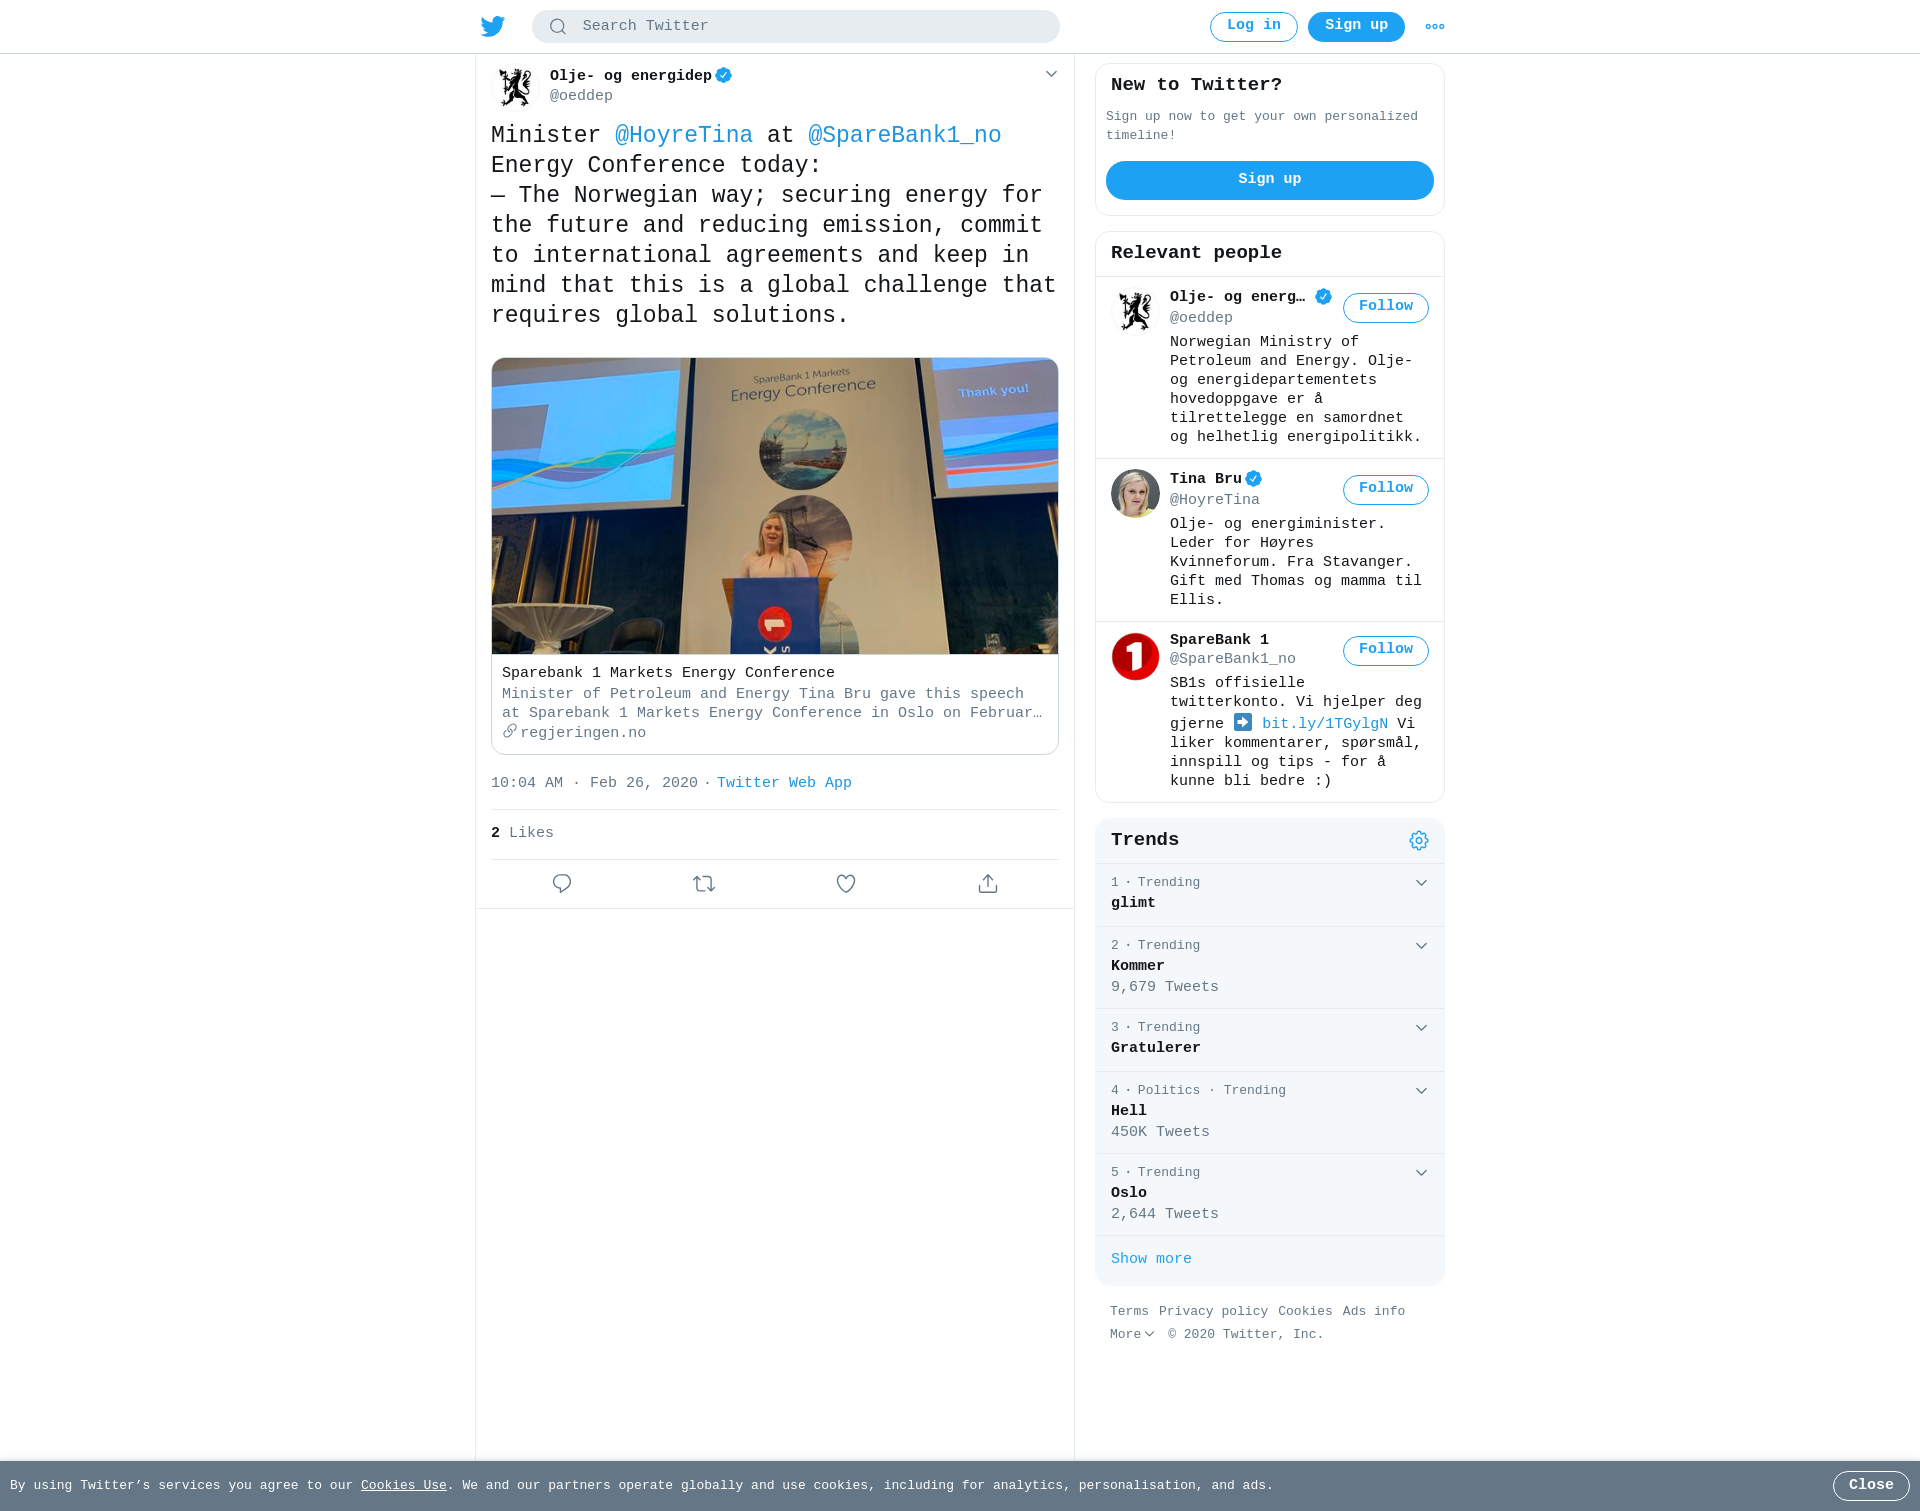Like the tweet with heart icon
This screenshot has width=1920, height=1511.
846,884
